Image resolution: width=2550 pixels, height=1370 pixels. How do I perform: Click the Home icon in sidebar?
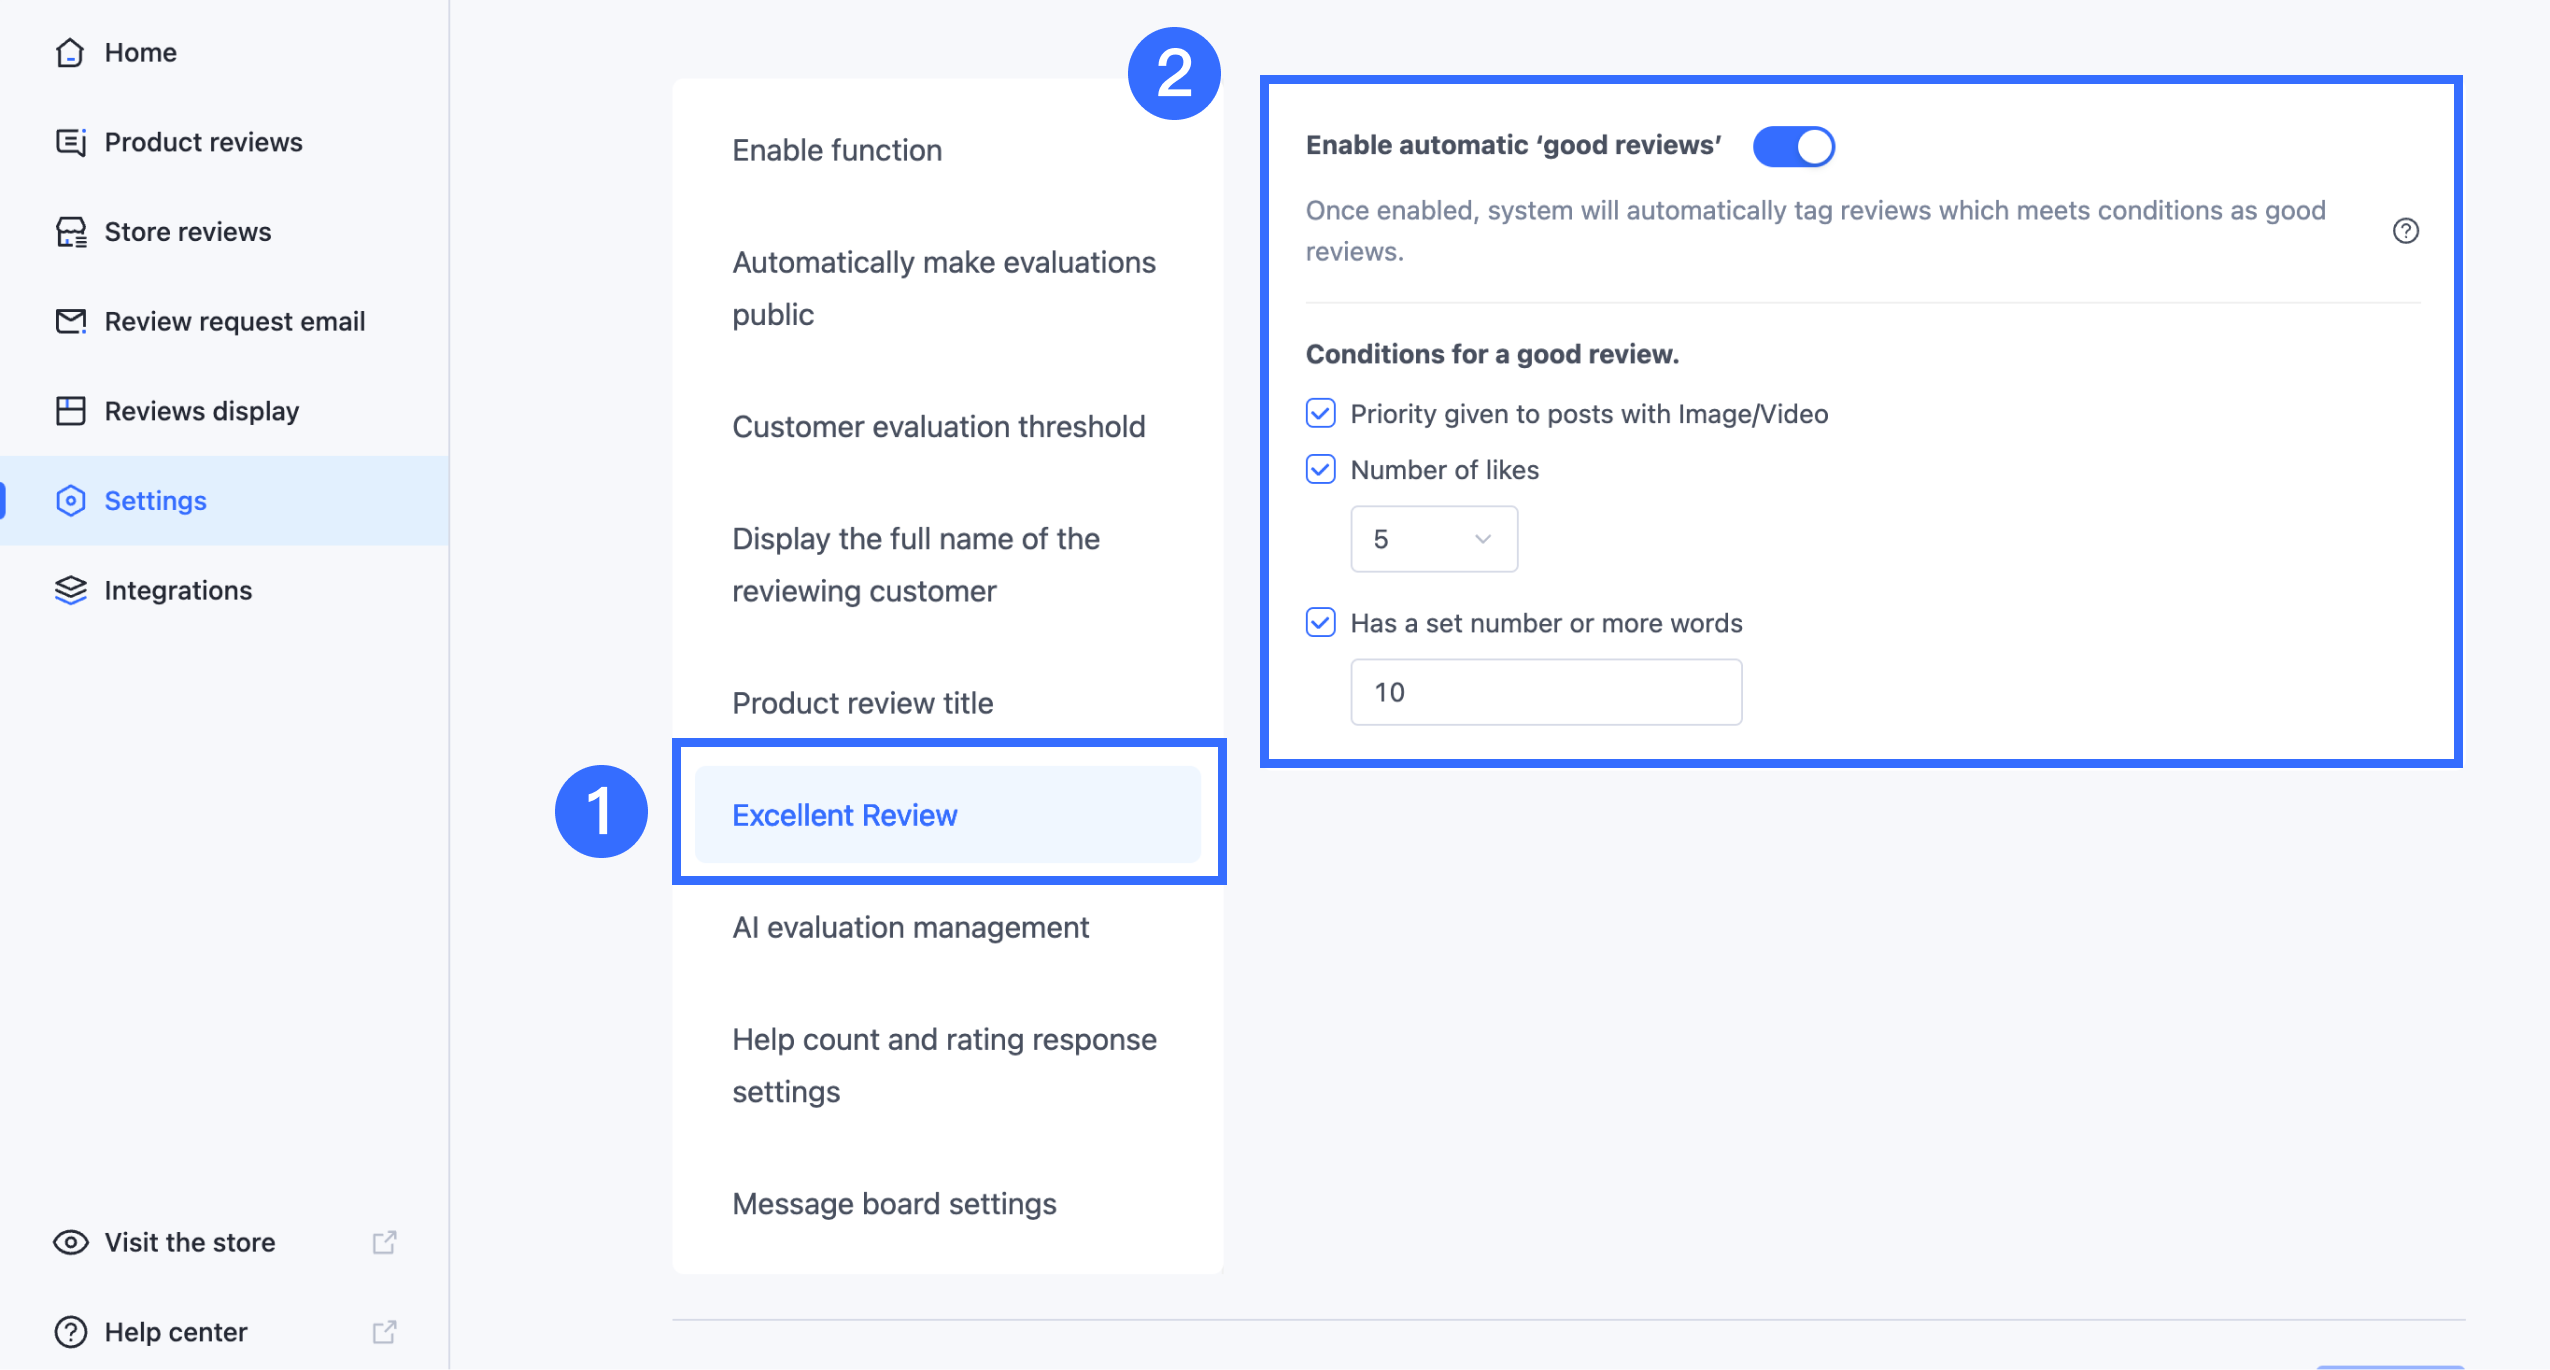pos(70,52)
